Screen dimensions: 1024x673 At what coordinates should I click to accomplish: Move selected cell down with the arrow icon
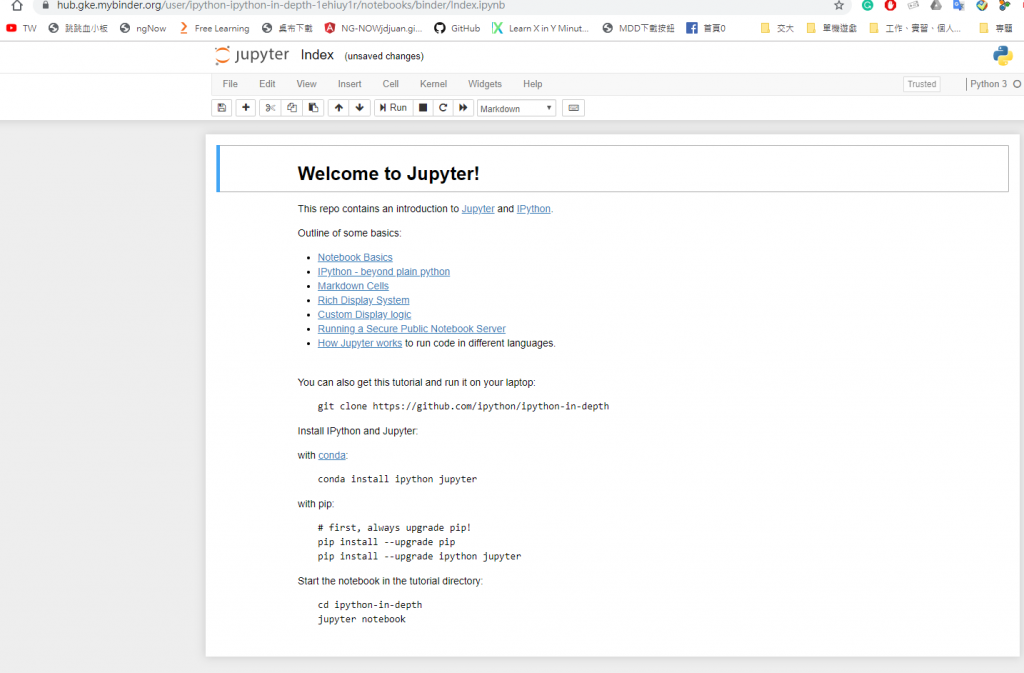click(x=360, y=108)
